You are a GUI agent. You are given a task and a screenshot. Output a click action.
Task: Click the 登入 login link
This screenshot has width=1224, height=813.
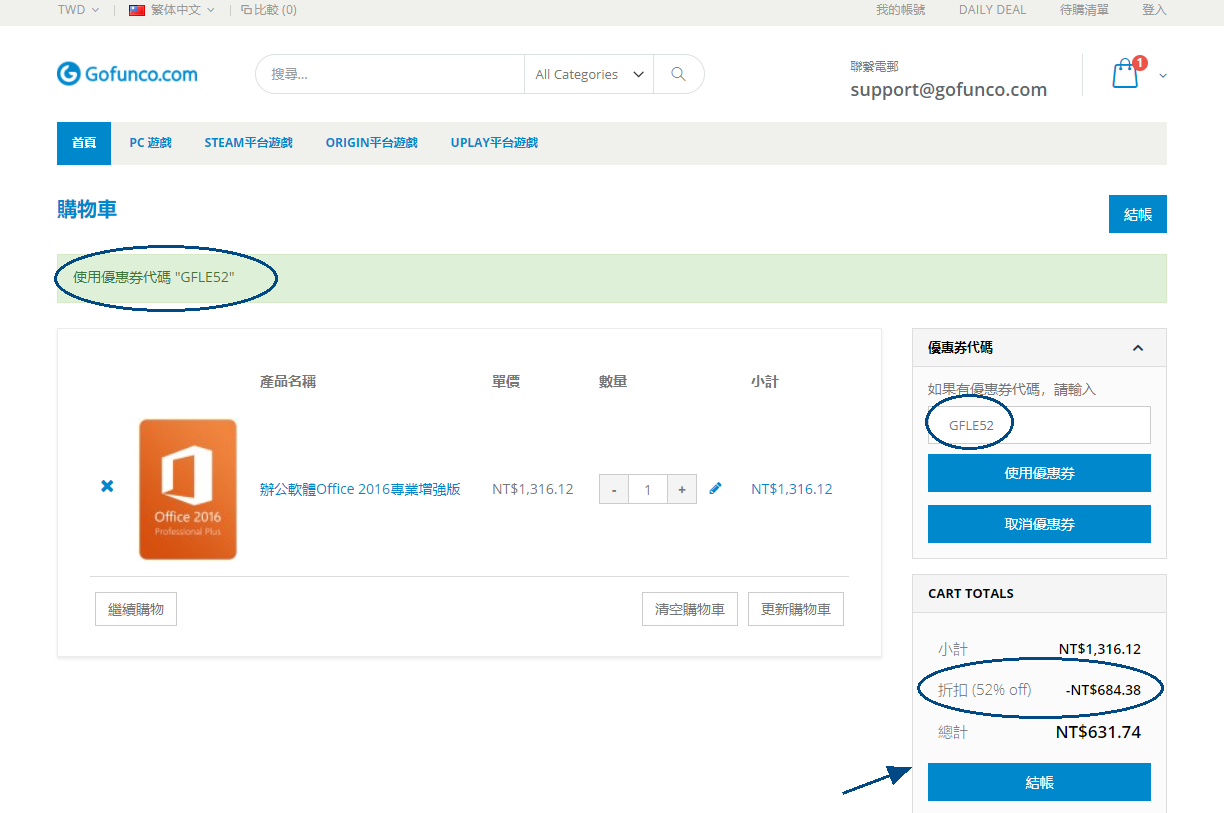coord(1154,10)
